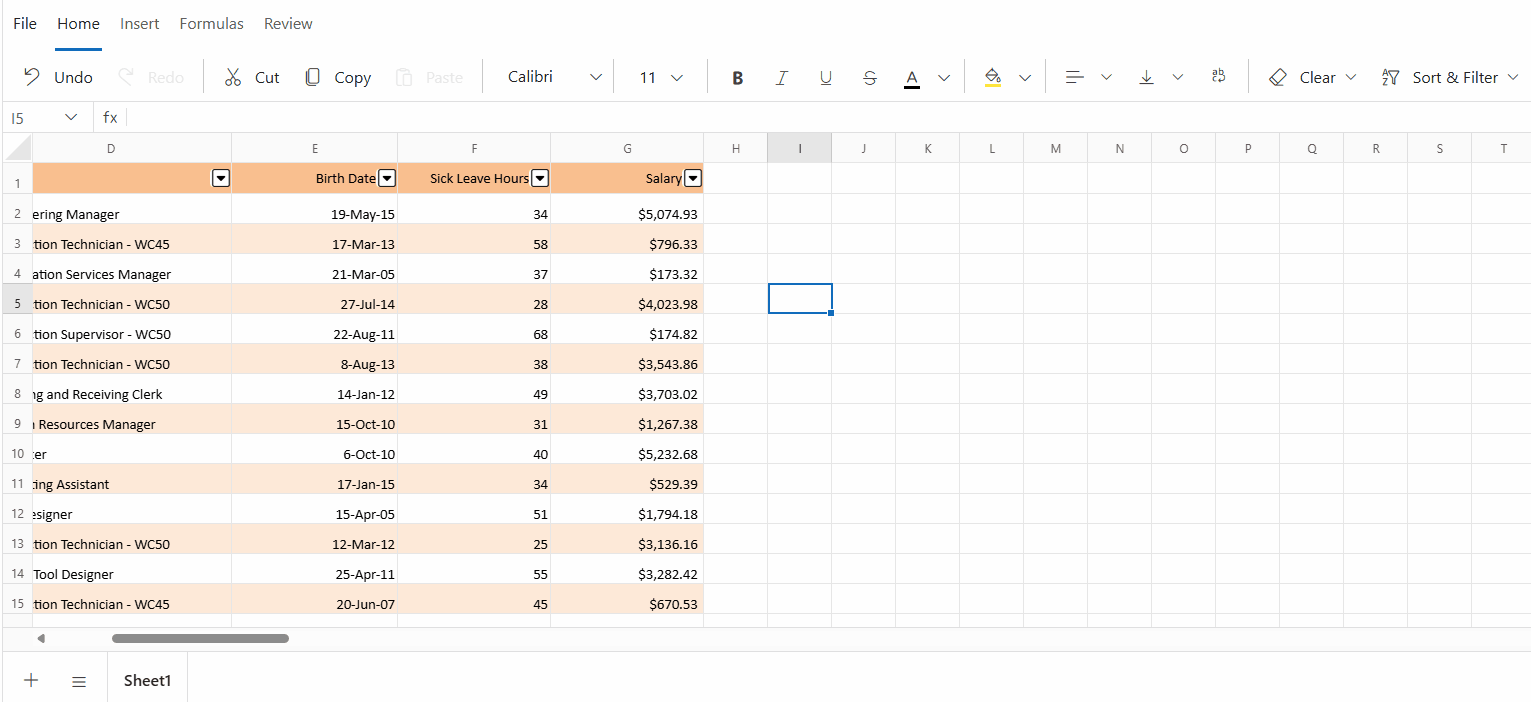Screen dimensions: 1531x702
Task: Open the column D header filter dropdown
Action: (221, 178)
